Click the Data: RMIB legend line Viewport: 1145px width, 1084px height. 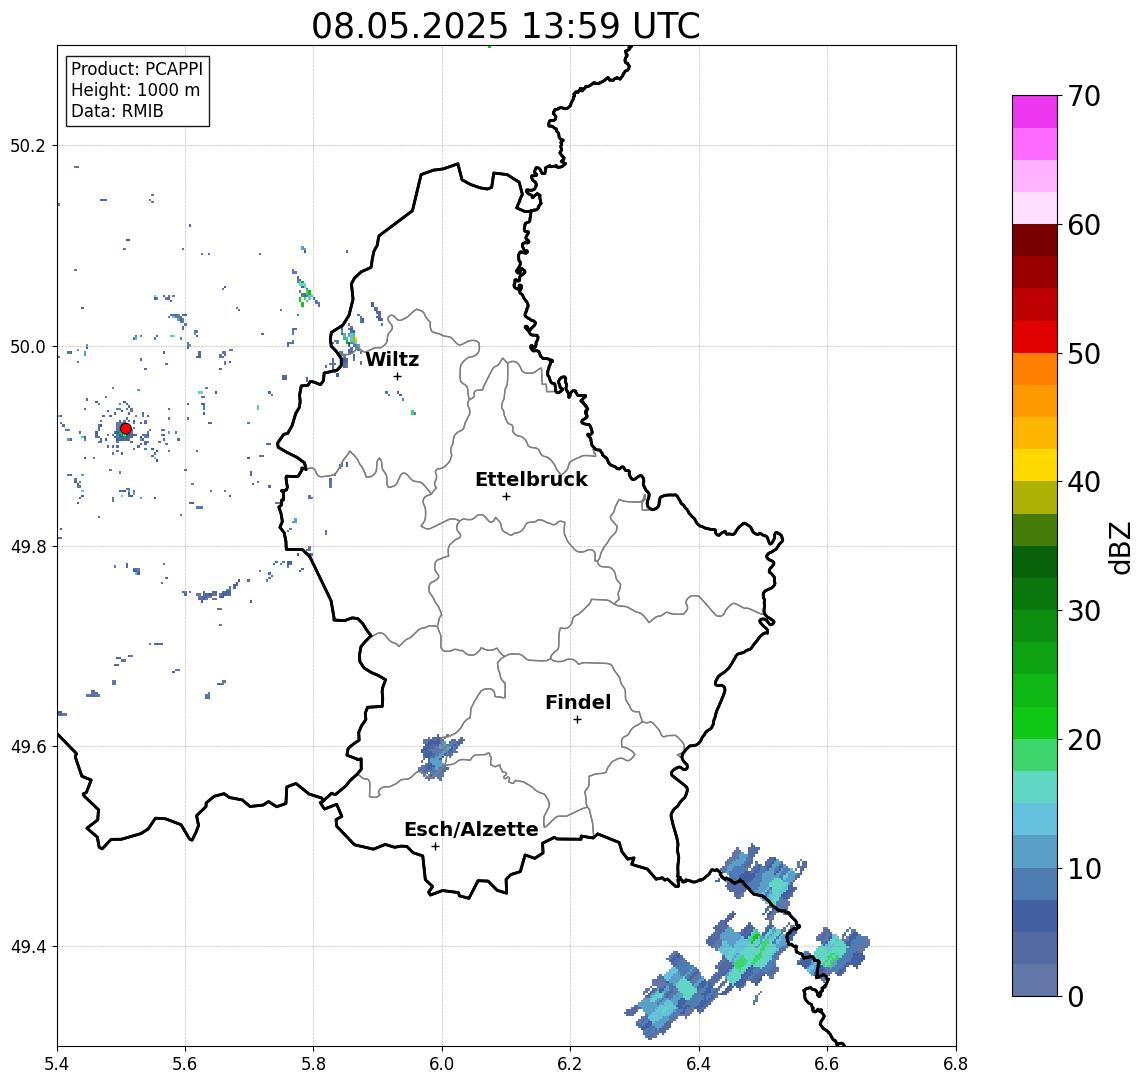coord(117,111)
